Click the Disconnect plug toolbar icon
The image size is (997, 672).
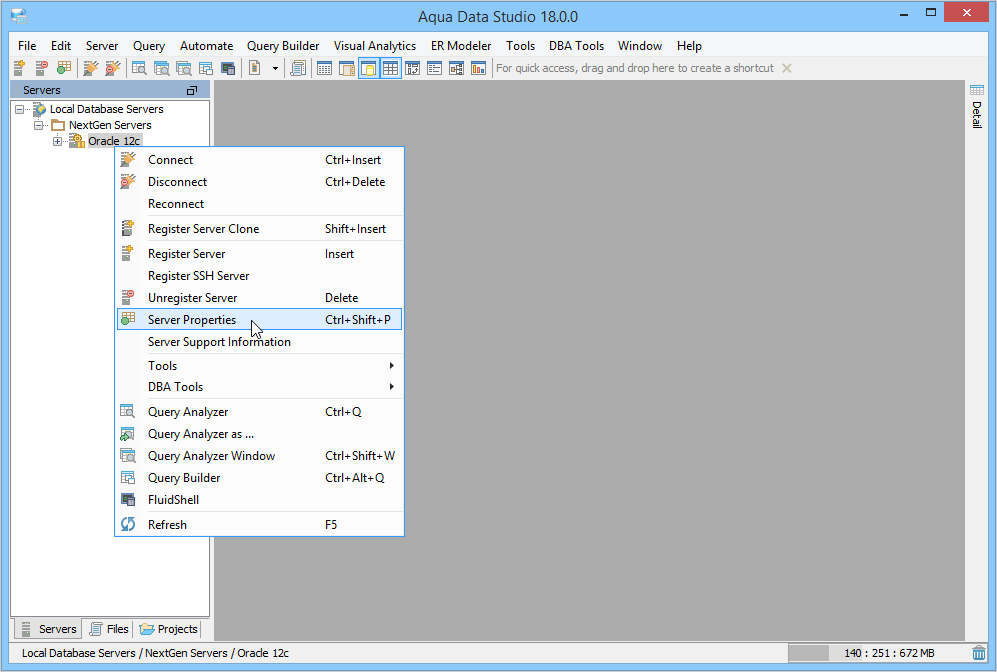pyautogui.click(x=113, y=68)
